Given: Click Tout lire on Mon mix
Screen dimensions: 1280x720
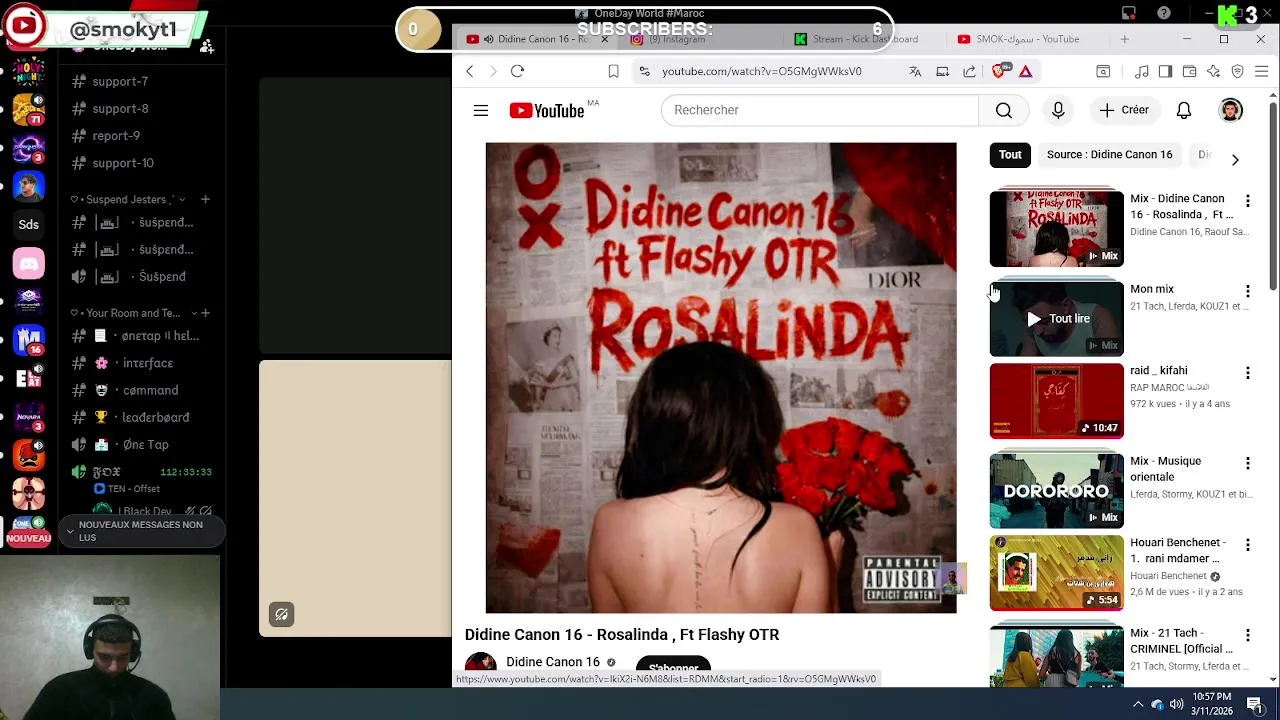Looking at the screenshot, I should coord(1058,319).
